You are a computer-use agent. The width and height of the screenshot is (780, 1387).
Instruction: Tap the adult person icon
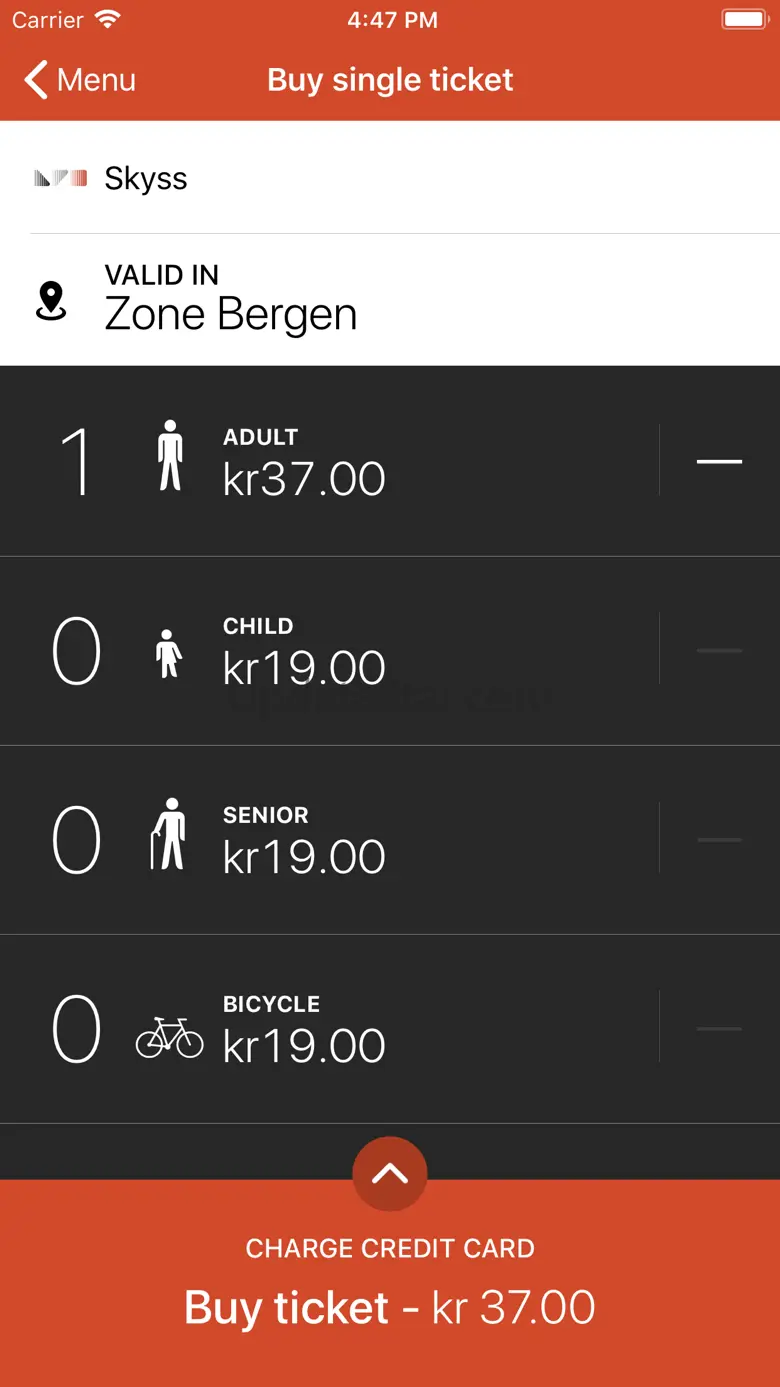[x=171, y=456]
